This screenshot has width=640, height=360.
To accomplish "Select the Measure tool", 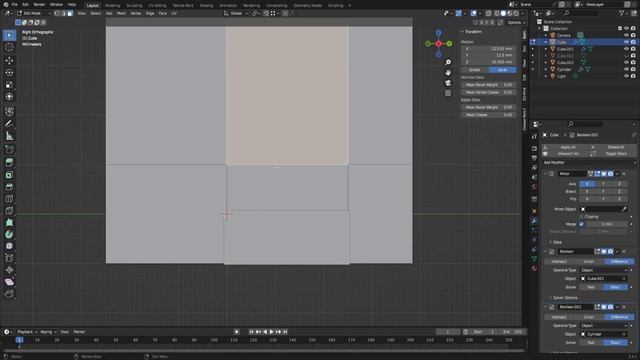I will 9,136.
